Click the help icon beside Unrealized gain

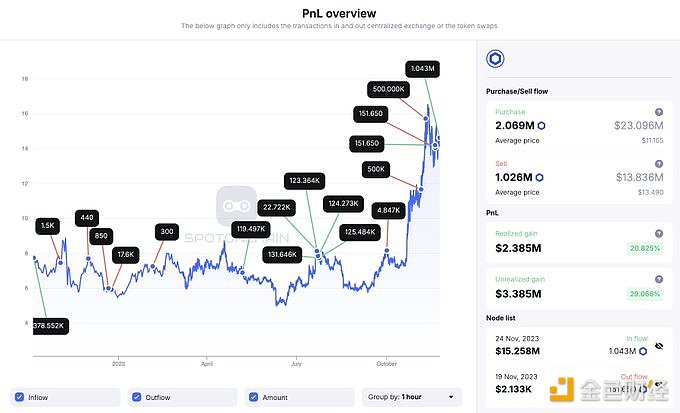pyautogui.click(x=658, y=278)
